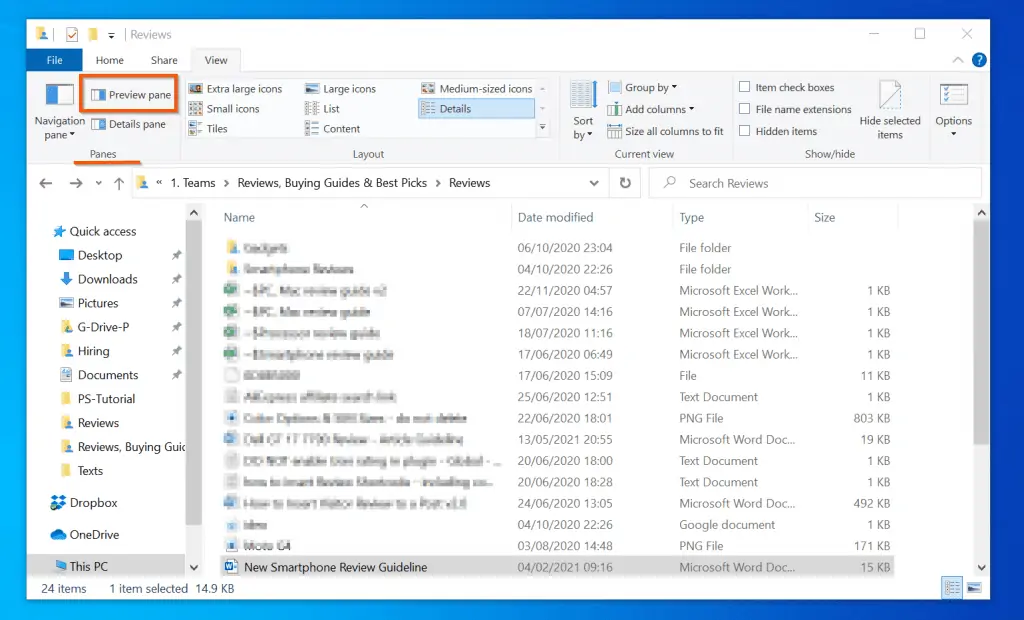Toggle the Preview pane button
This screenshot has height=620, width=1024.
[131, 95]
